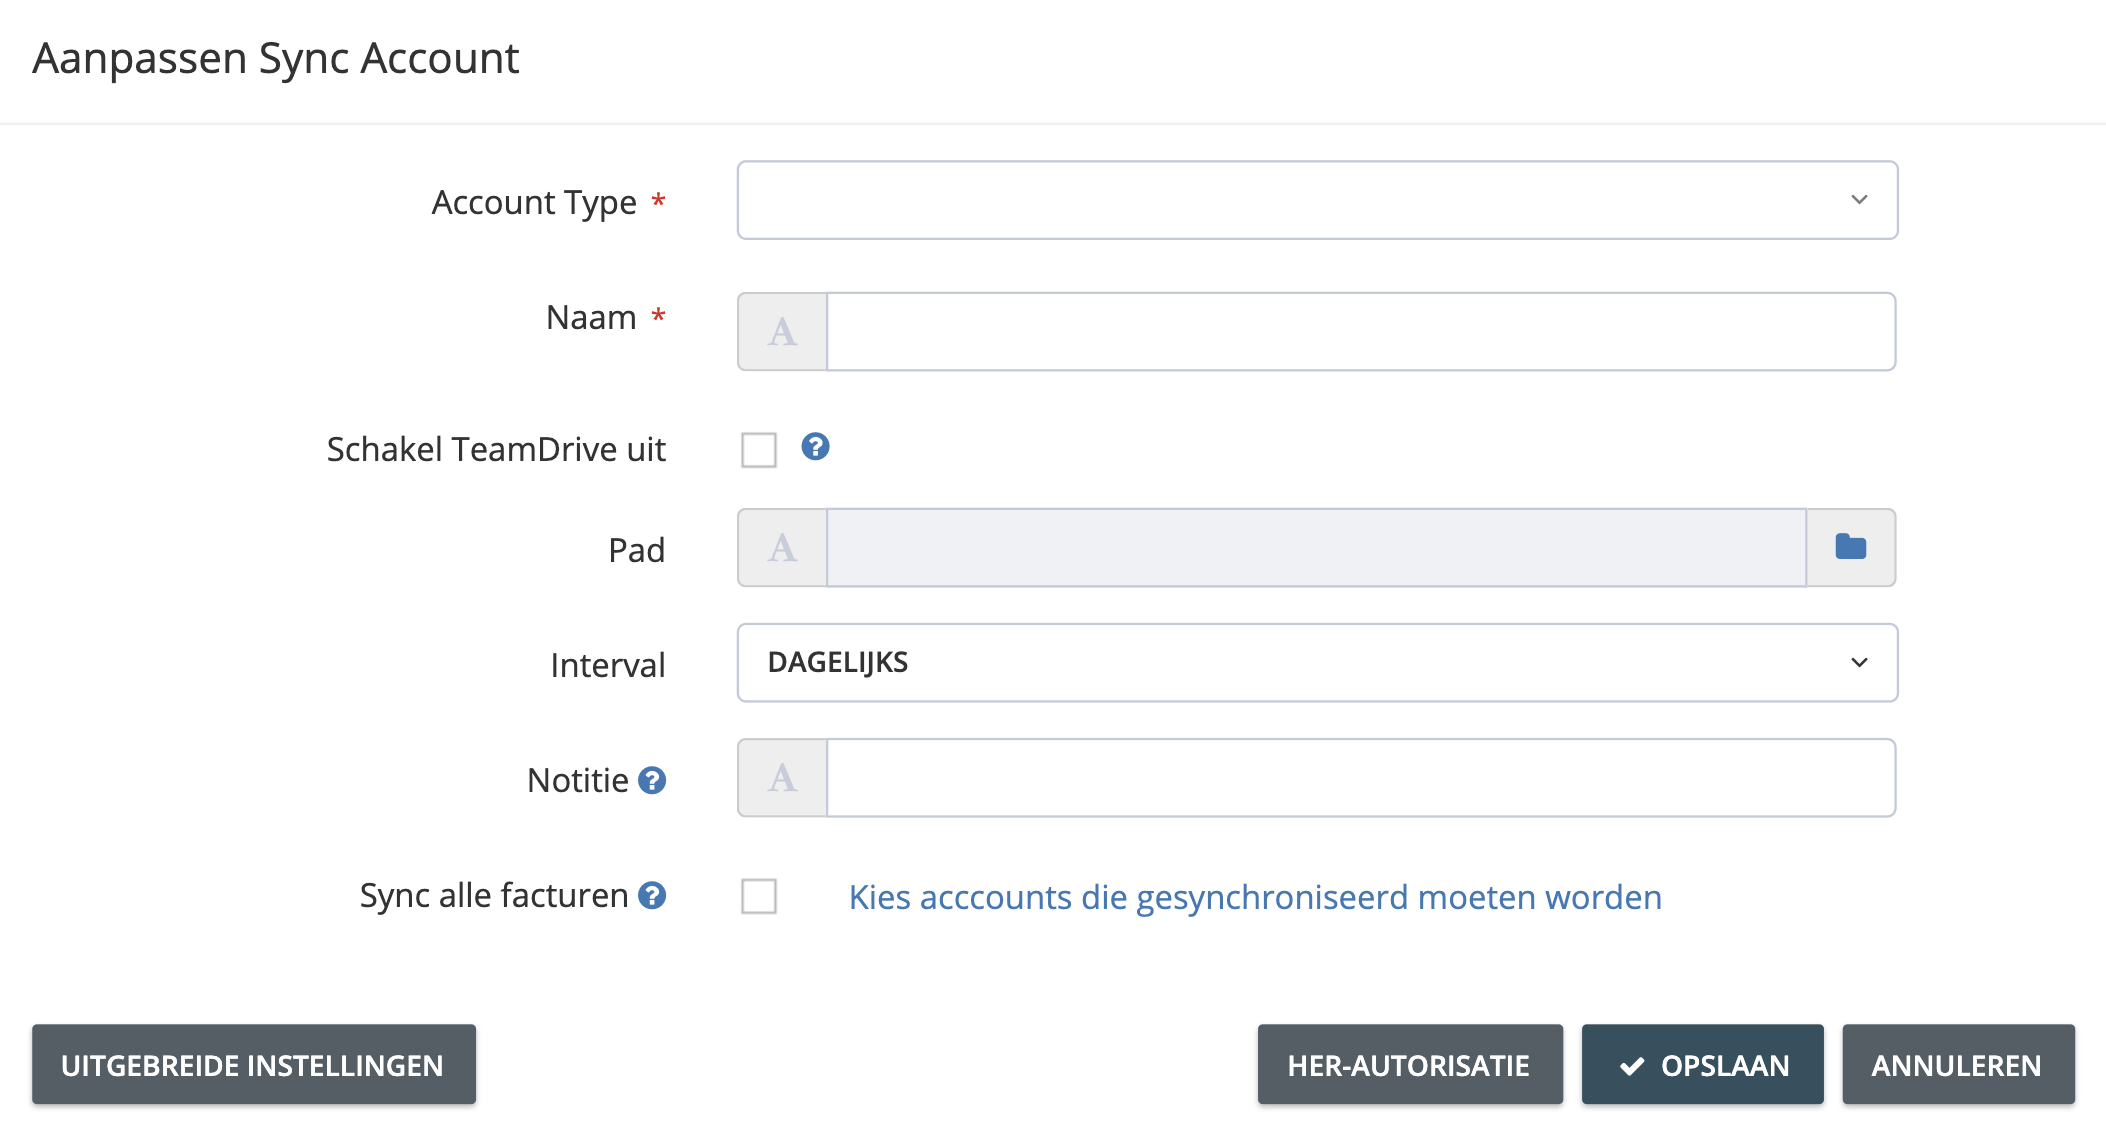The width and height of the screenshot is (2106, 1135).
Task: Click the Aanpassen Sync Account title
Action: pos(276,58)
